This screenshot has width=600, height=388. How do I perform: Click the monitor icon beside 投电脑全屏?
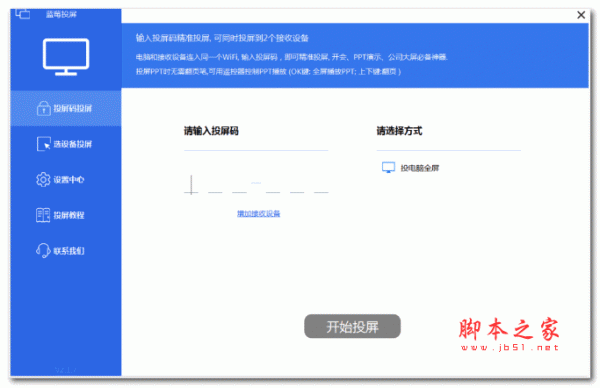coord(388,167)
